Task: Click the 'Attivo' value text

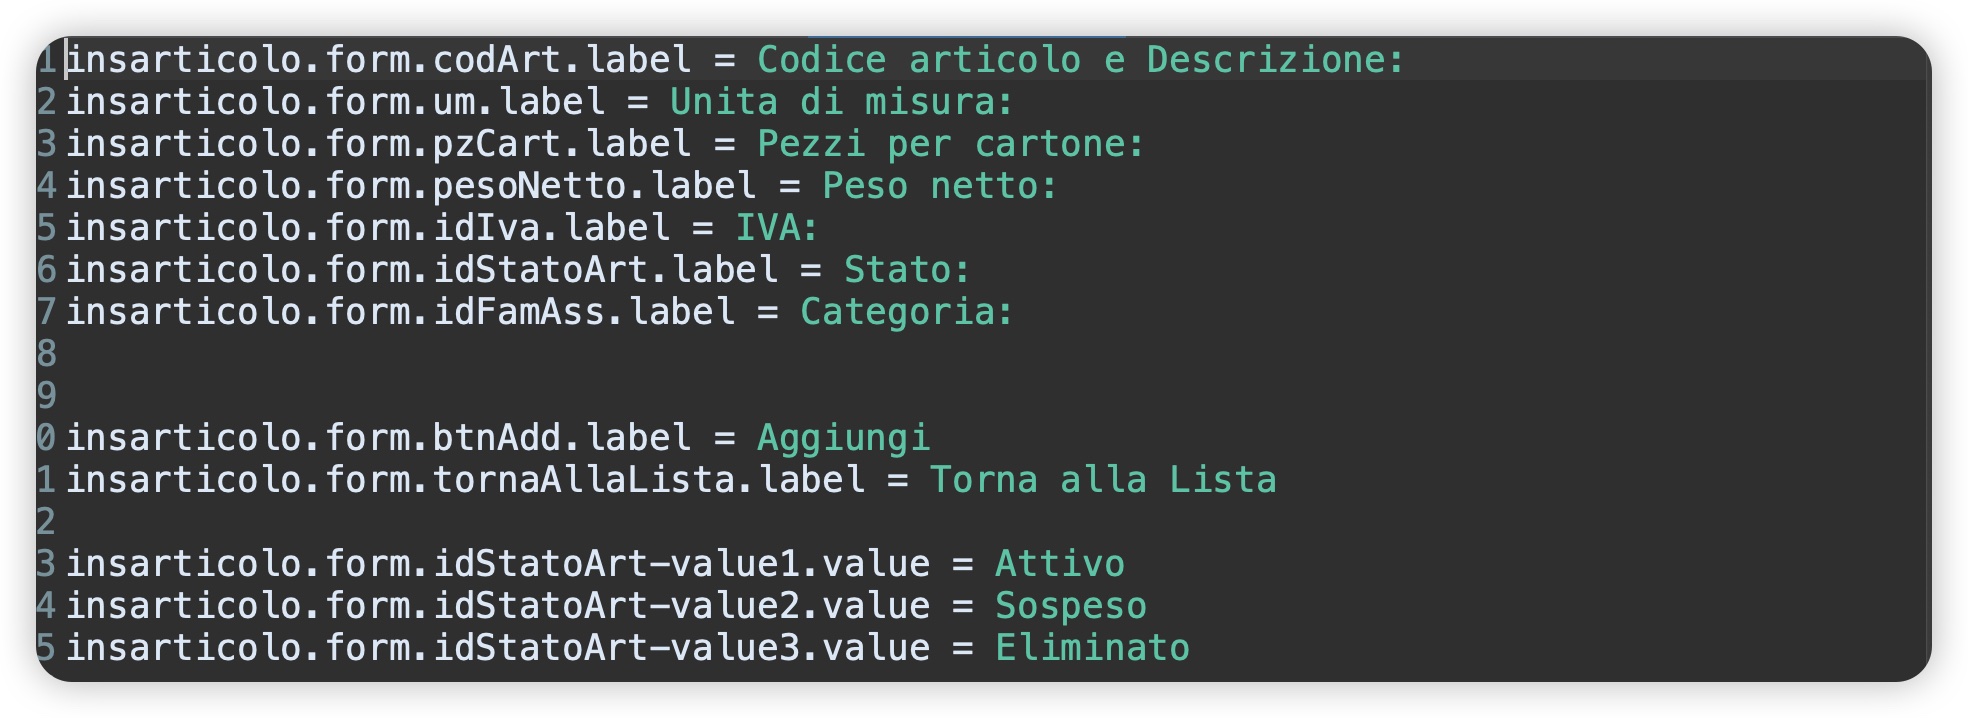Action: pyautogui.click(x=1060, y=564)
